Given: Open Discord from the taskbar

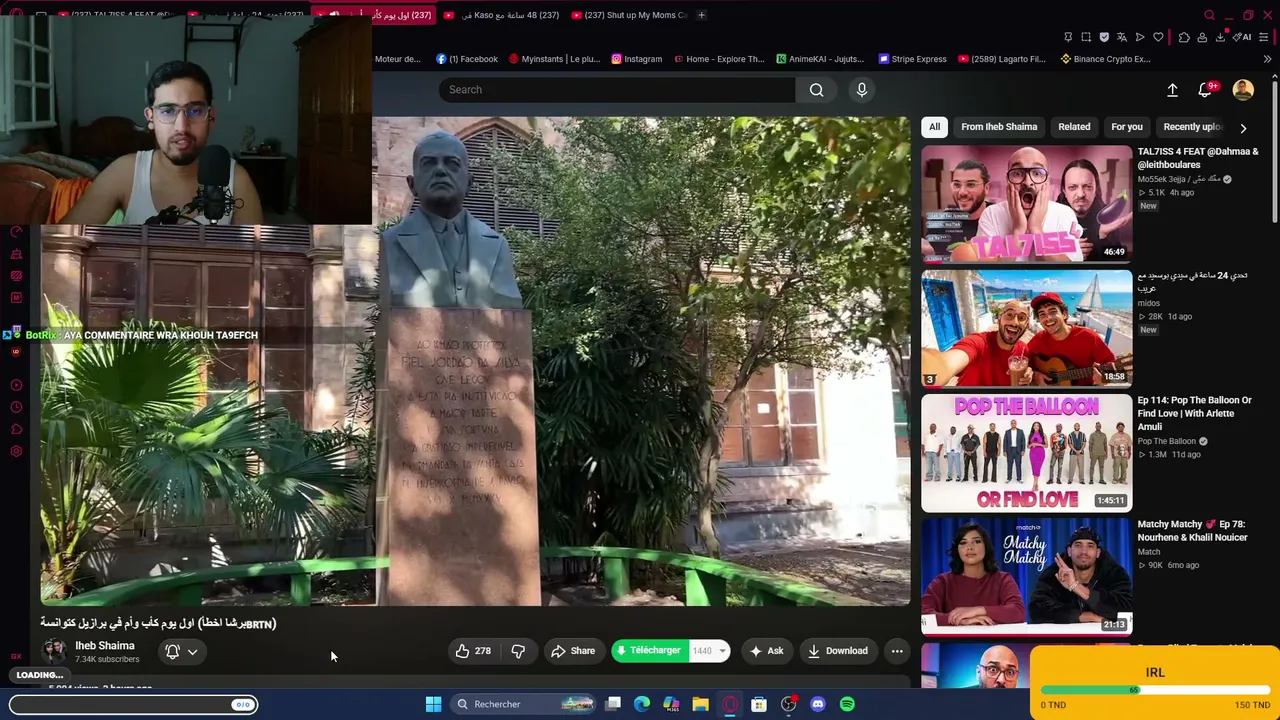Looking at the screenshot, I should 818,704.
